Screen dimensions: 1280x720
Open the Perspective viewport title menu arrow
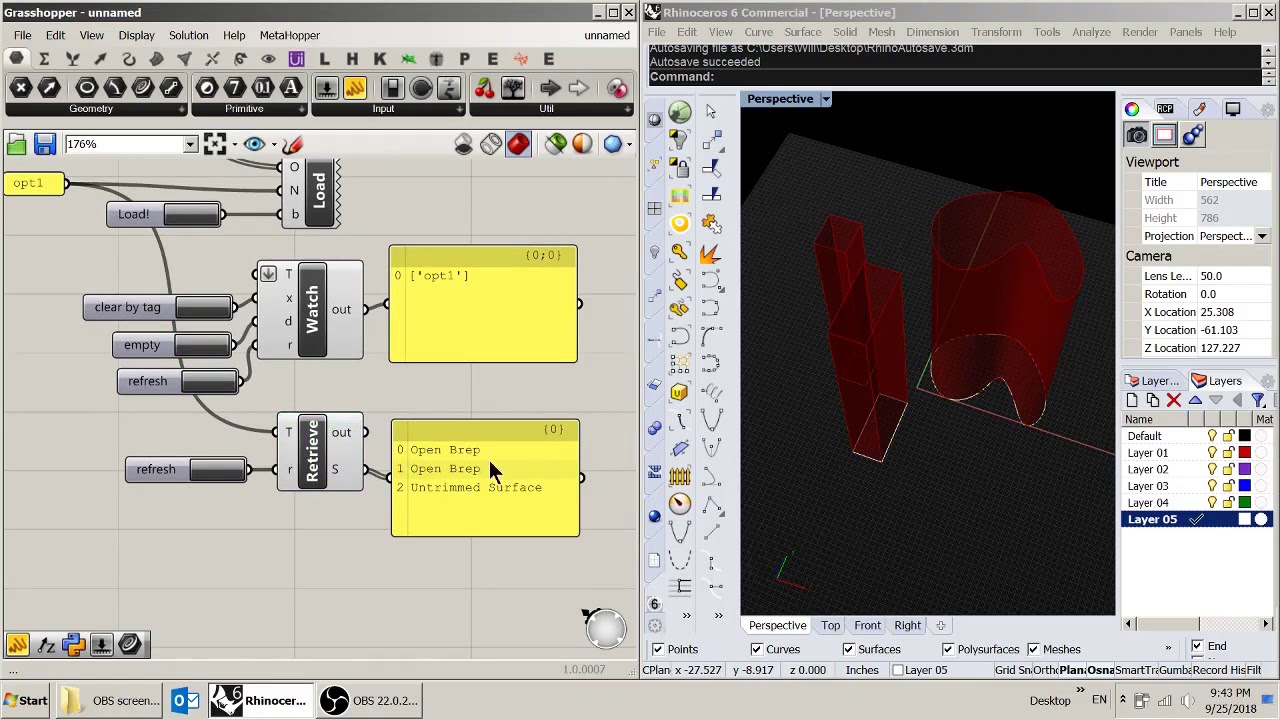(x=826, y=99)
